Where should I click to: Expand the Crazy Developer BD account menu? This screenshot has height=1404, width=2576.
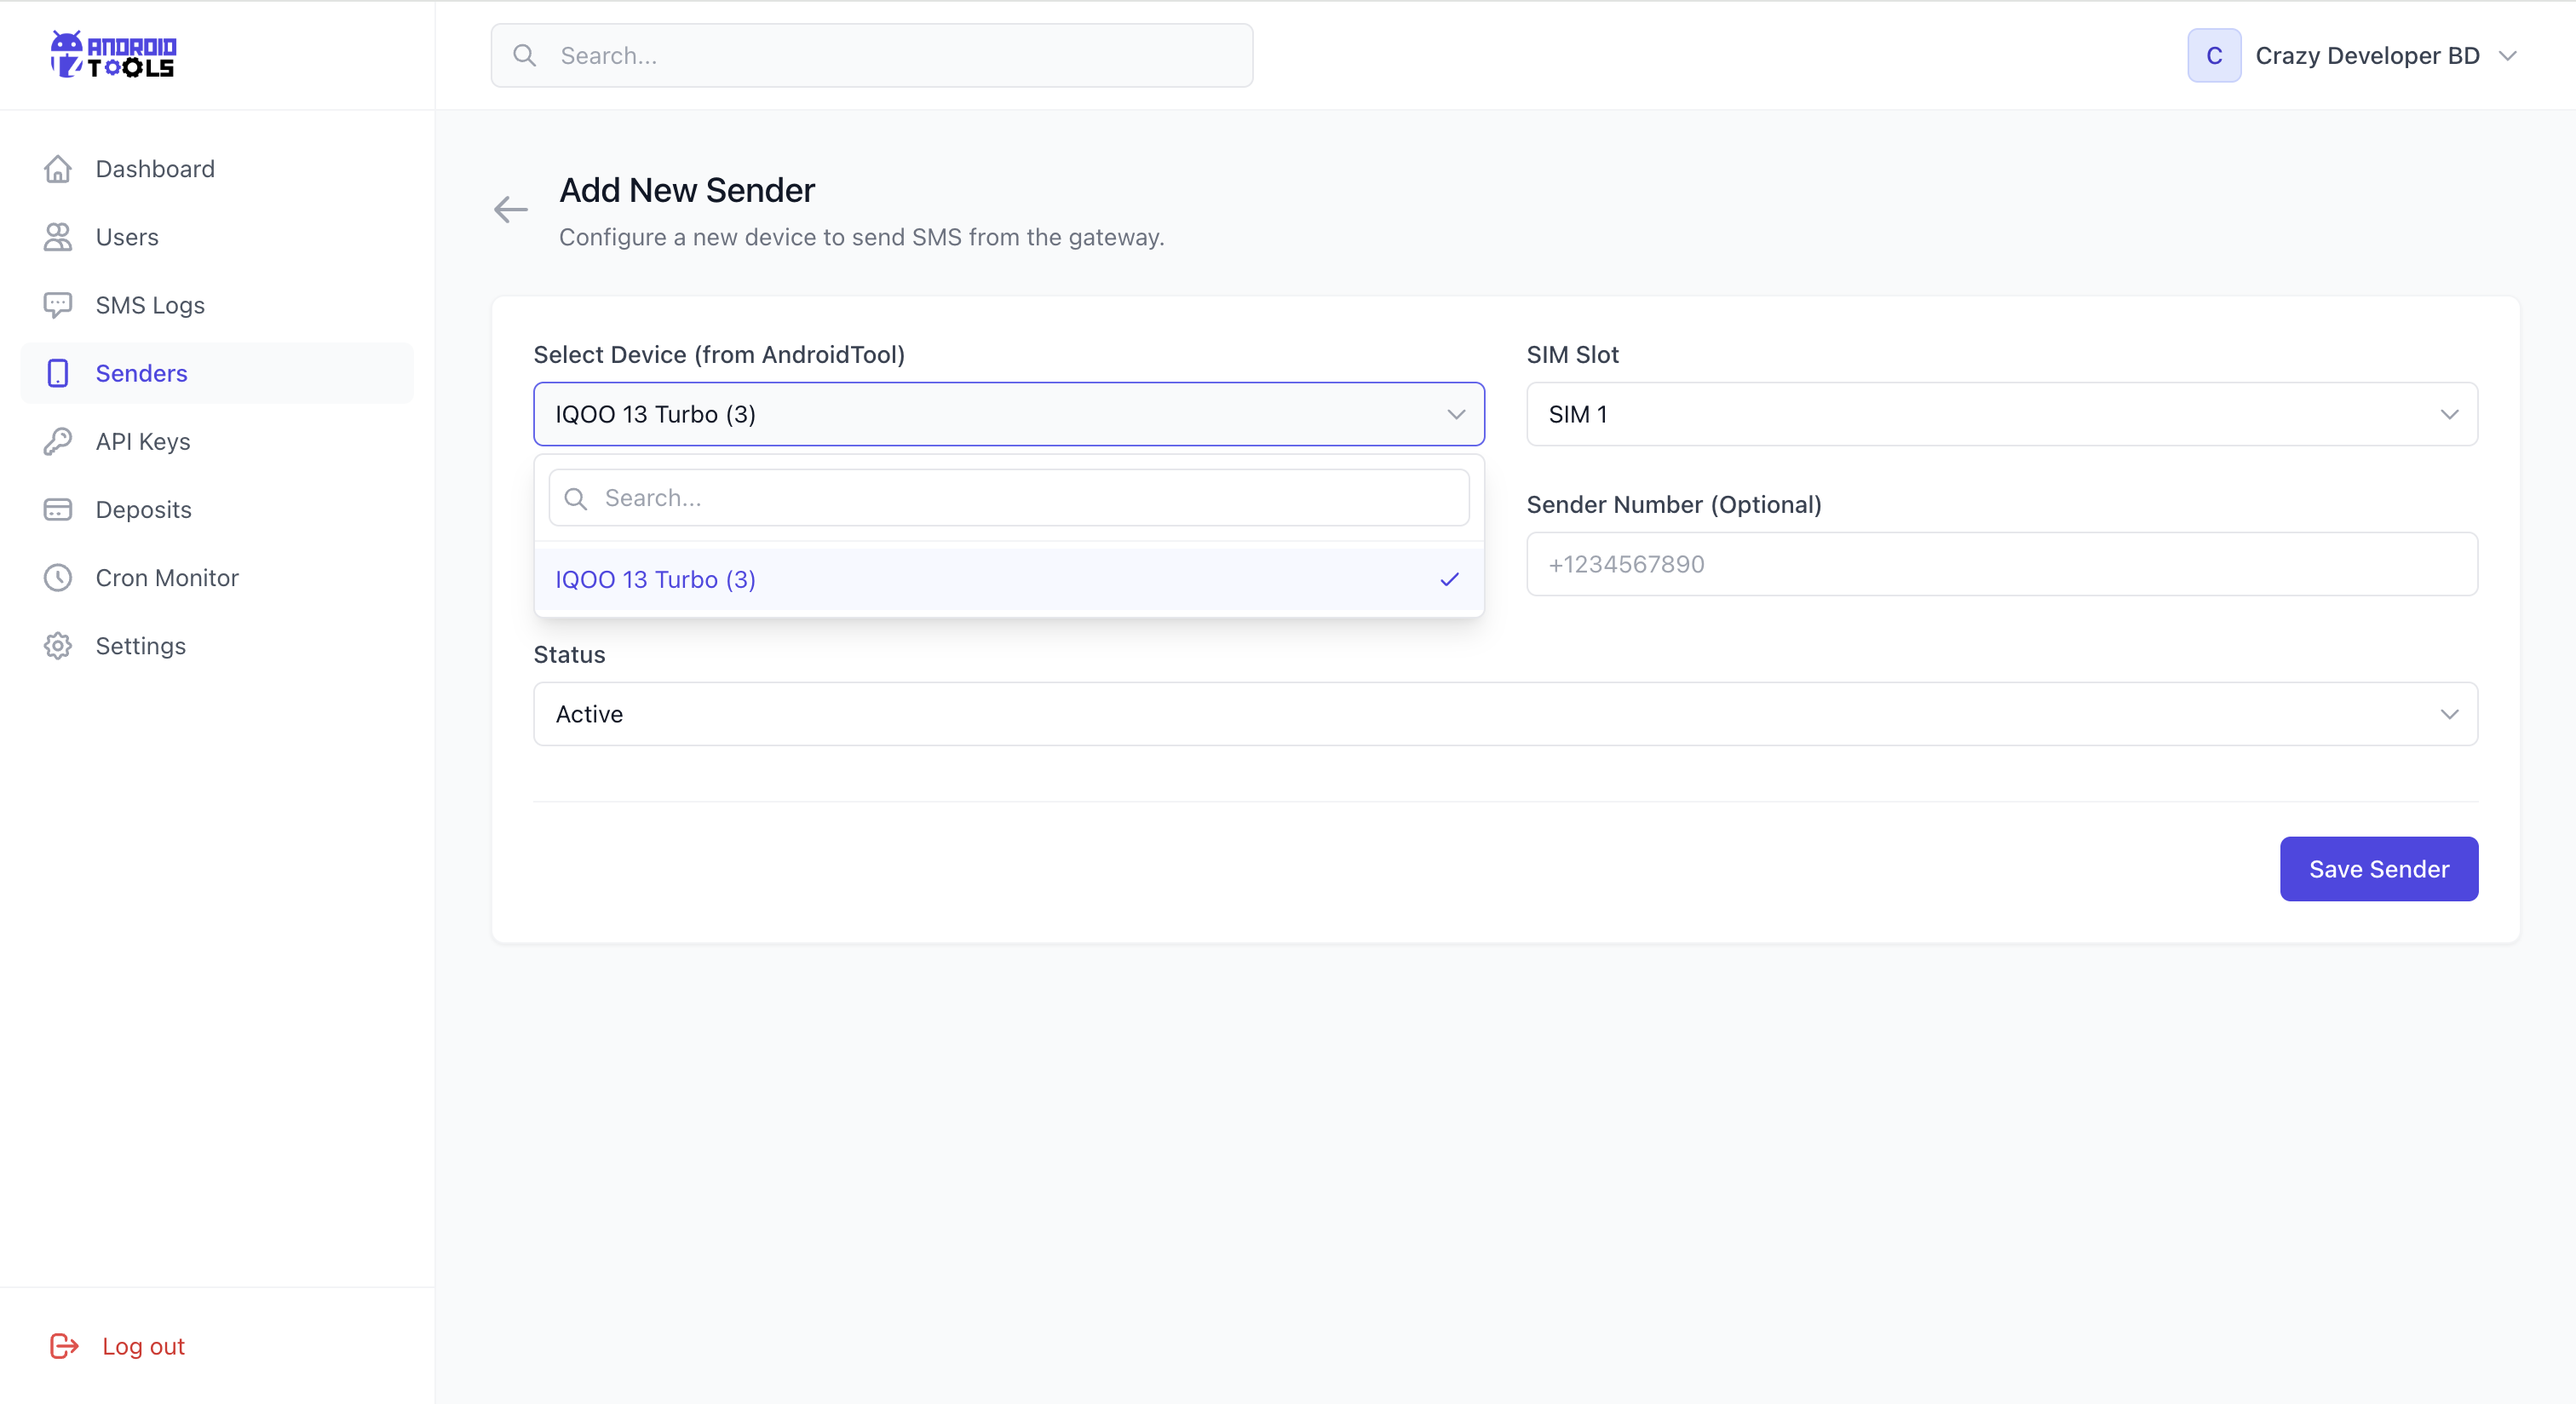pos(2352,55)
